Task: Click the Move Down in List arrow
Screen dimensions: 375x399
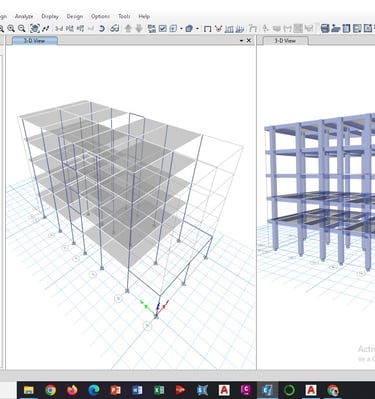Action: click(139, 29)
